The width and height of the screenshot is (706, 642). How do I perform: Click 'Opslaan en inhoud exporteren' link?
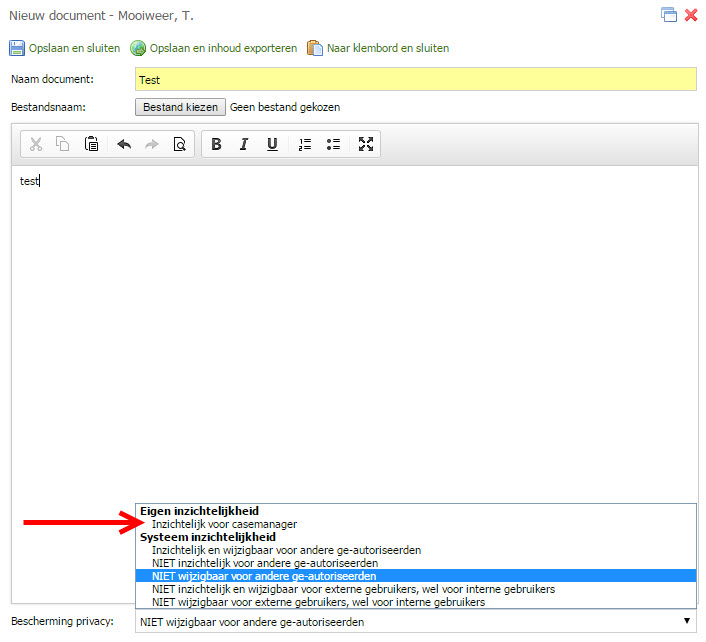223,48
